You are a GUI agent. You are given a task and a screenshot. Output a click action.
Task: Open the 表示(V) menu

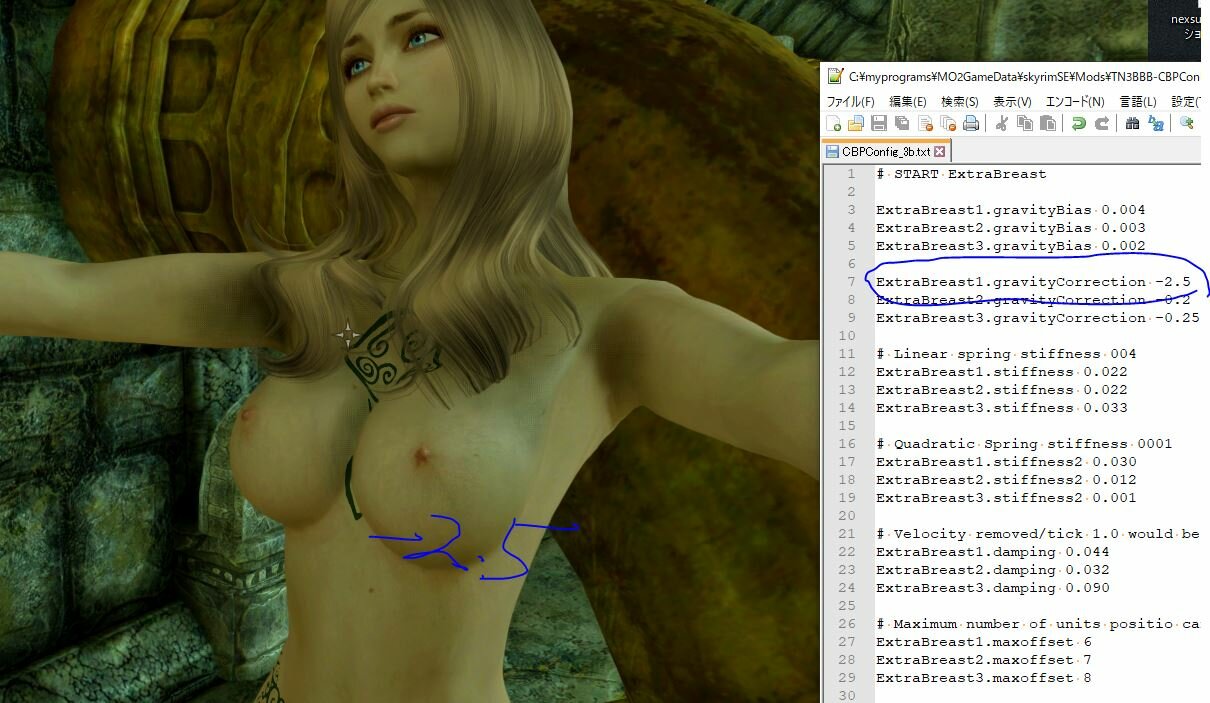pos(1012,101)
